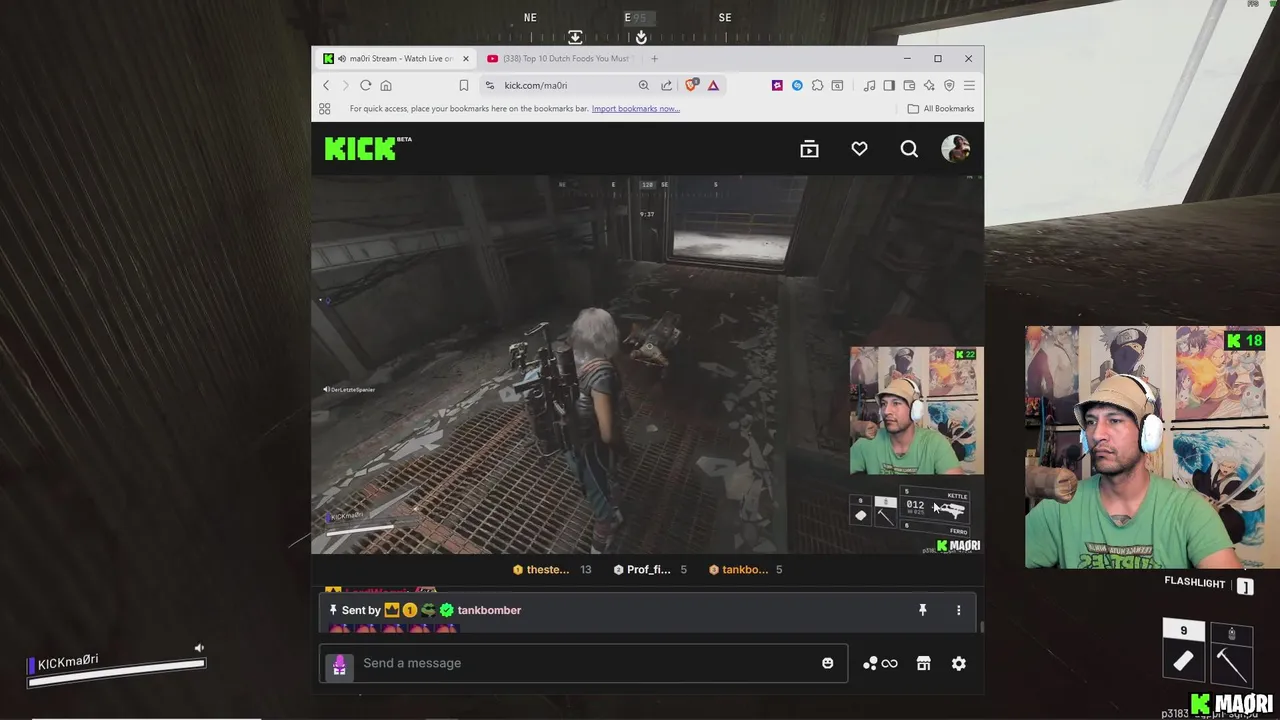
Task: Select tankbo... leaderboard entry
Action: click(x=747, y=570)
